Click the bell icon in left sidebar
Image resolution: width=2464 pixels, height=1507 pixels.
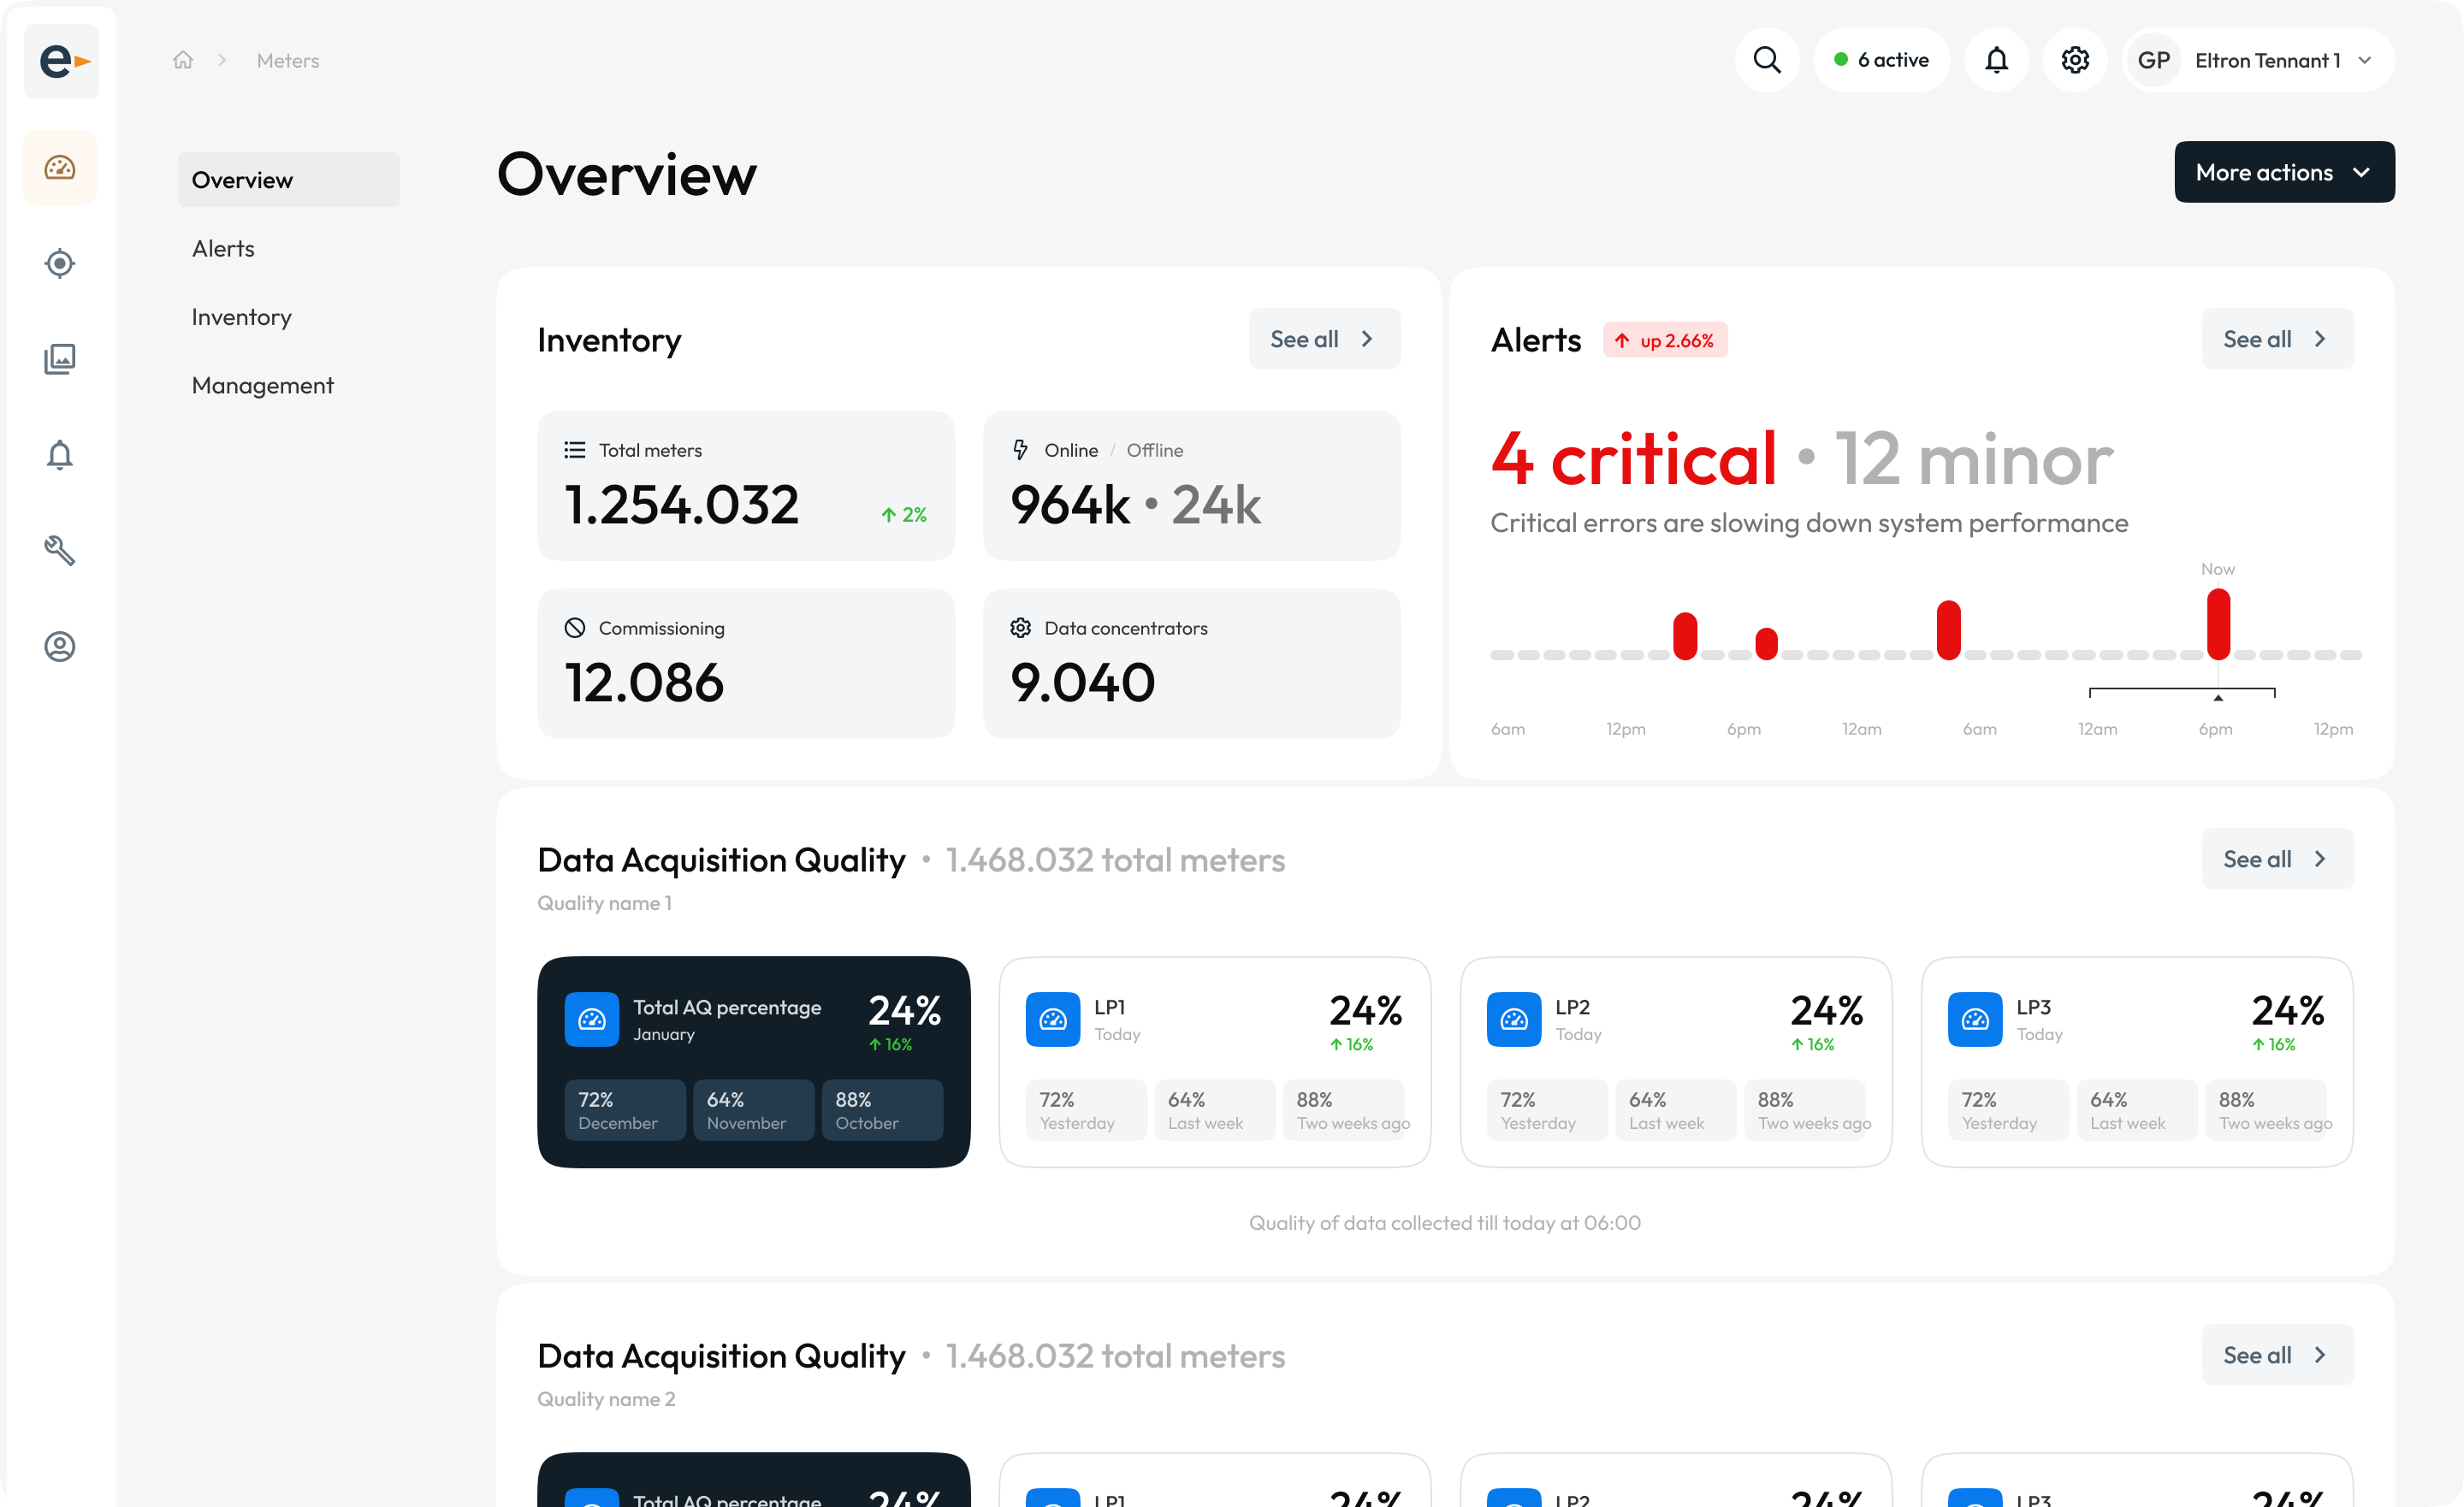(x=60, y=455)
